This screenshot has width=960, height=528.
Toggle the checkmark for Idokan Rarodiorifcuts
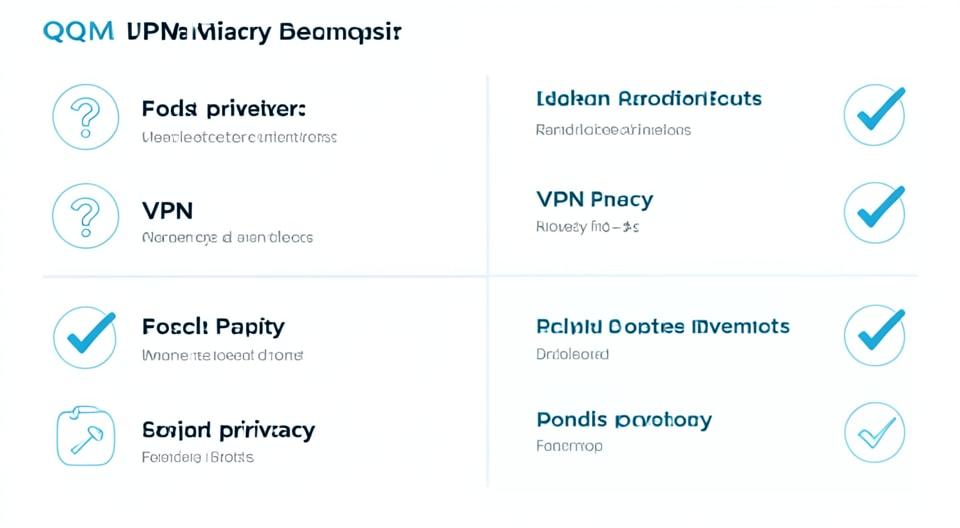(875, 115)
